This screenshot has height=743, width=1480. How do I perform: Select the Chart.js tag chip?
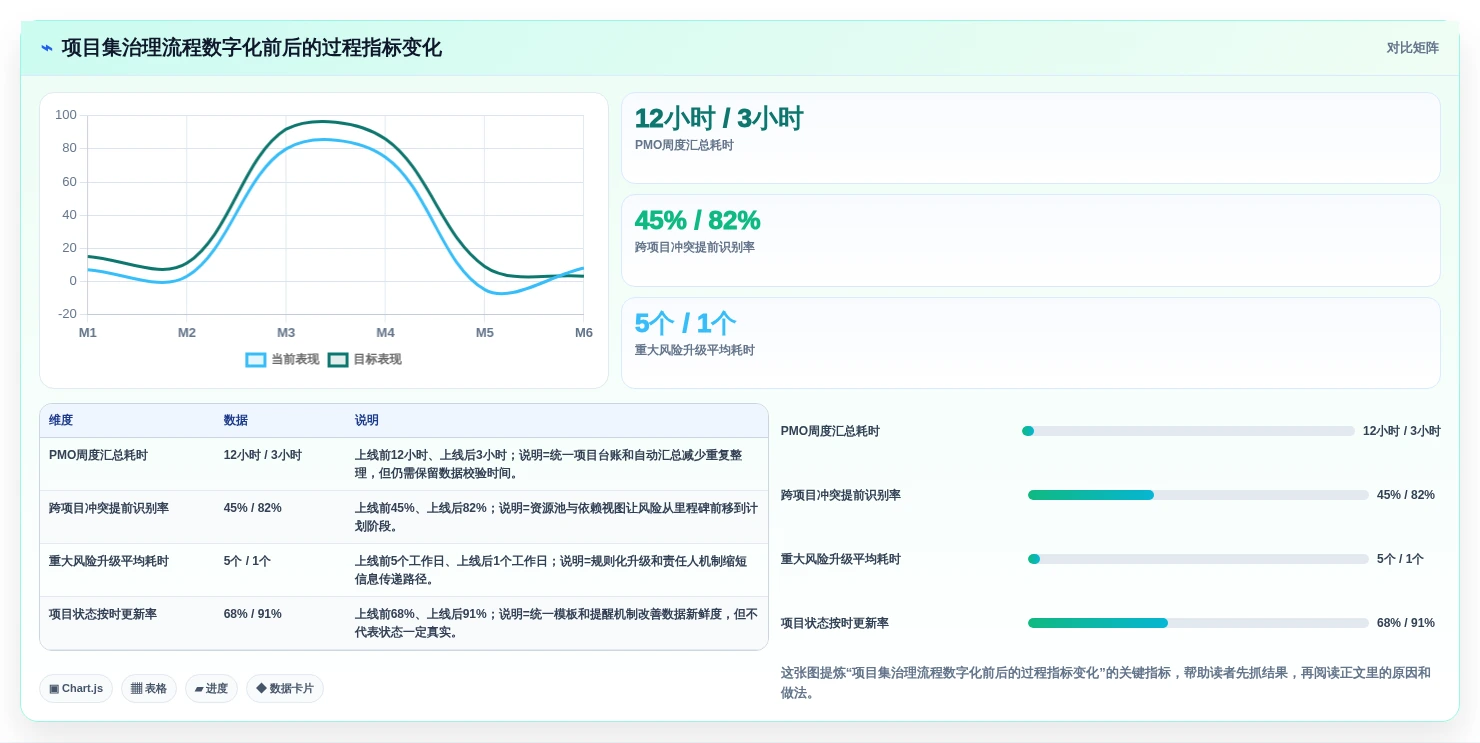tap(76, 689)
